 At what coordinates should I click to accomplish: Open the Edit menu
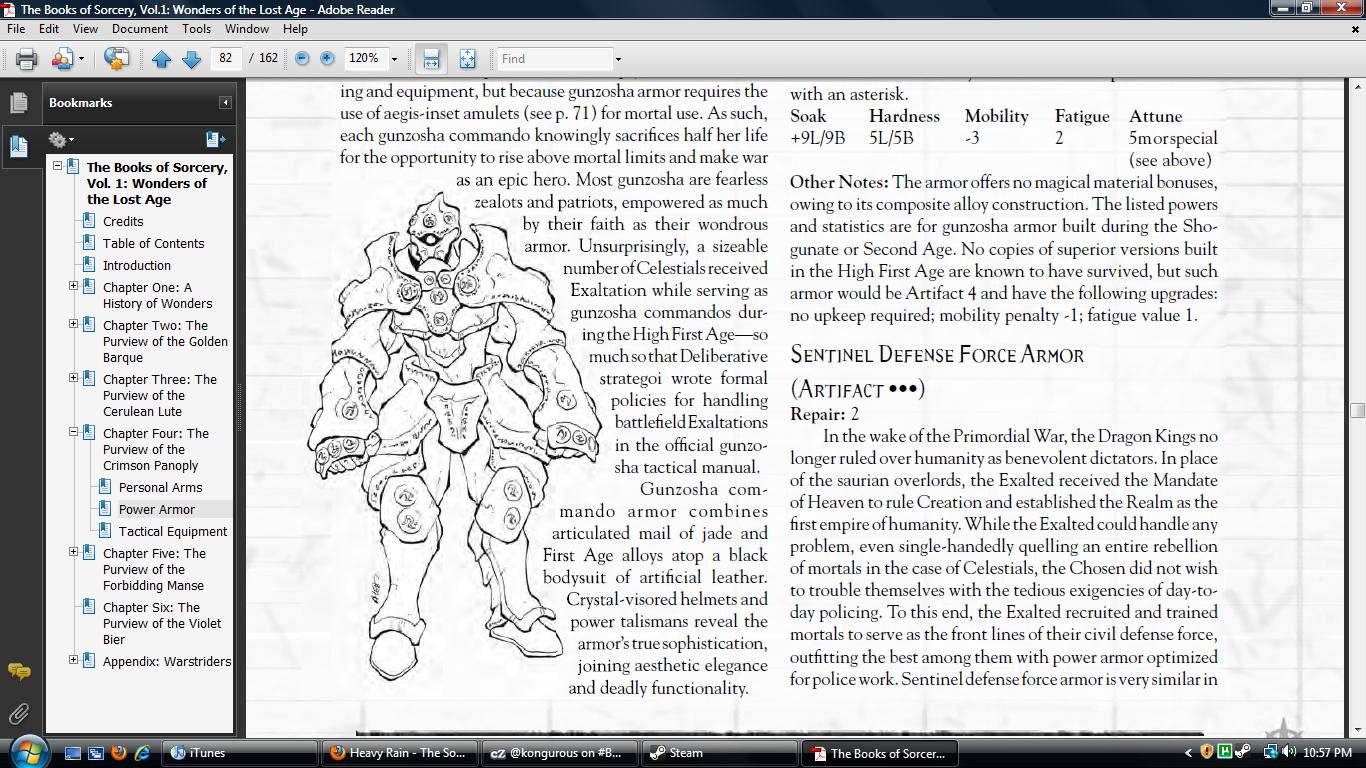pos(49,29)
